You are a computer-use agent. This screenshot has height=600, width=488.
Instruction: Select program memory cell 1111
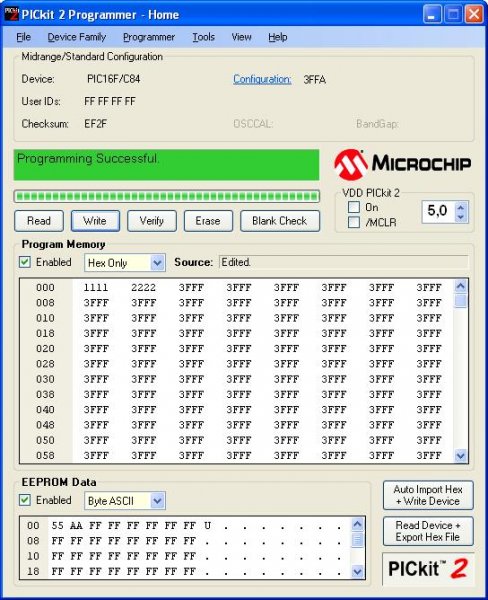(96, 287)
